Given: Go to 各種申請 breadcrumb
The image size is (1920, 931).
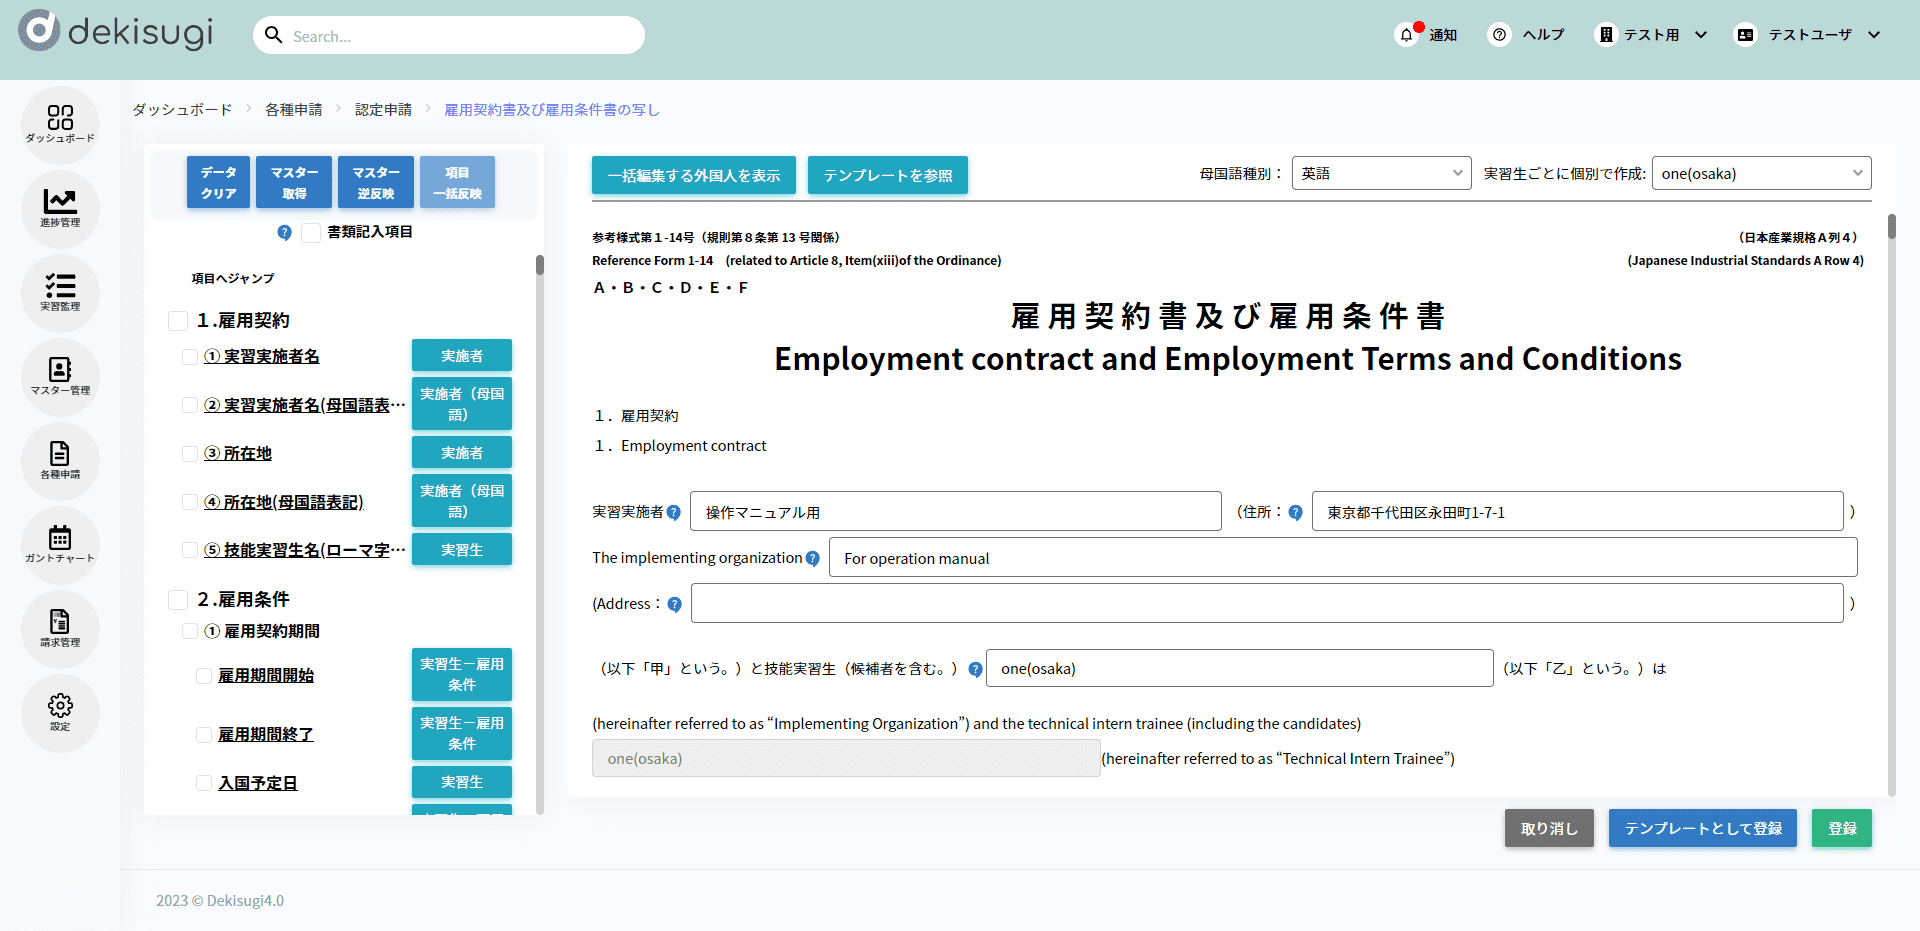Looking at the screenshot, I should [x=293, y=110].
